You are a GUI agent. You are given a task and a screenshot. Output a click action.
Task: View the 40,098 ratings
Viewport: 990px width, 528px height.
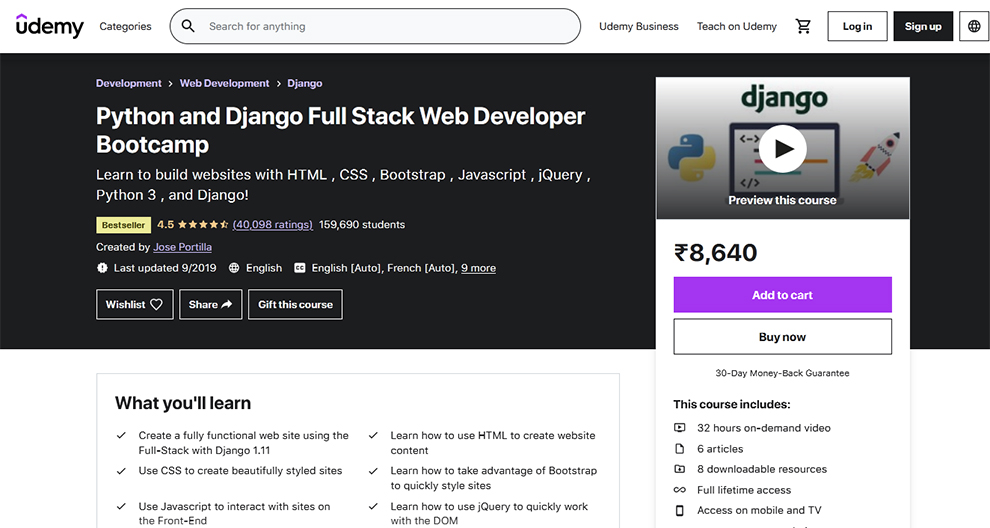(272, 225)
